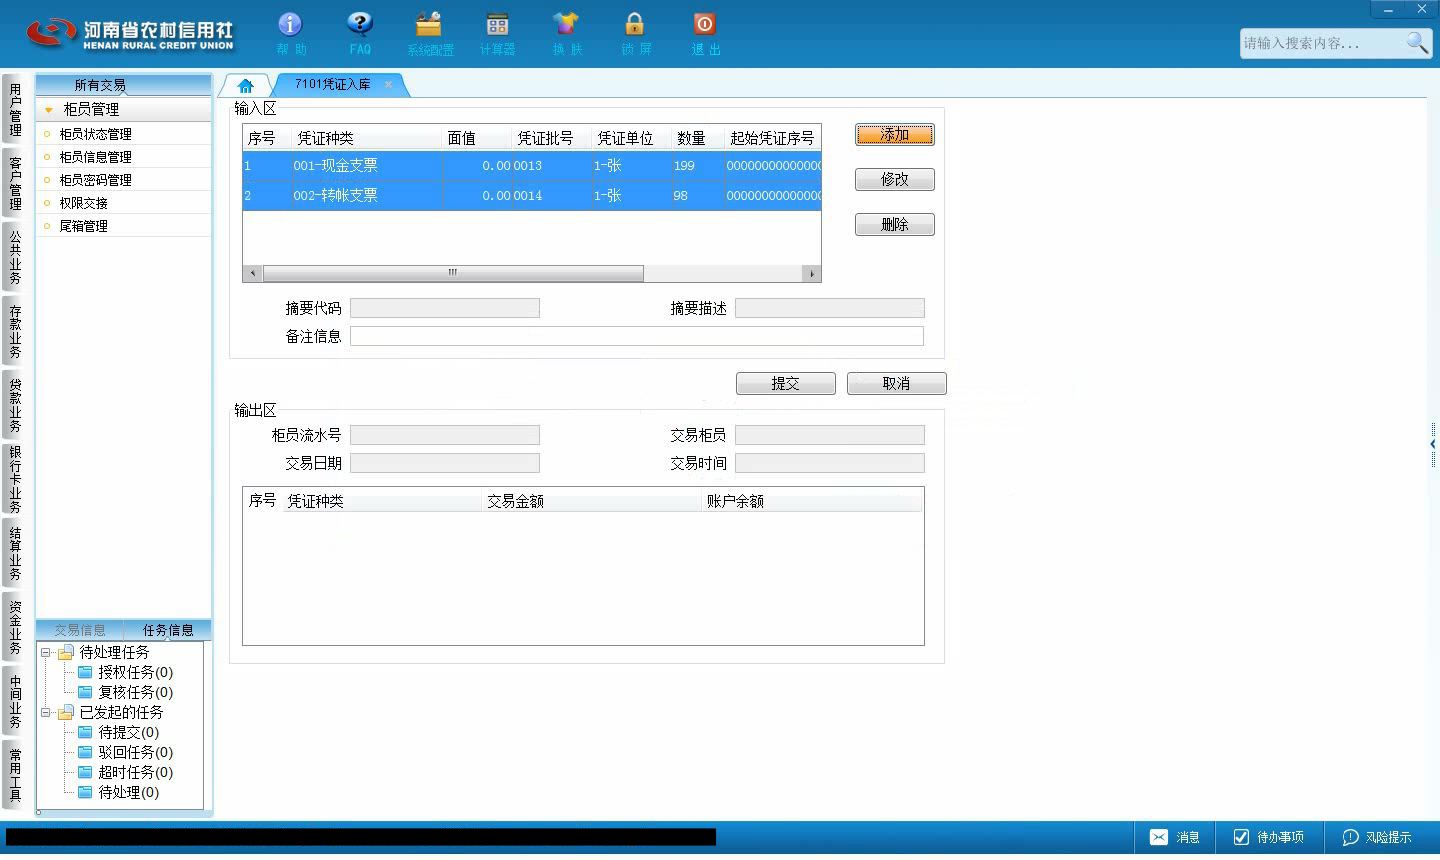Image resolution: width=1440 pixels, height=860 pixels.
Task: Click the search magnifier icon
Action: [x=1417, y=43]
